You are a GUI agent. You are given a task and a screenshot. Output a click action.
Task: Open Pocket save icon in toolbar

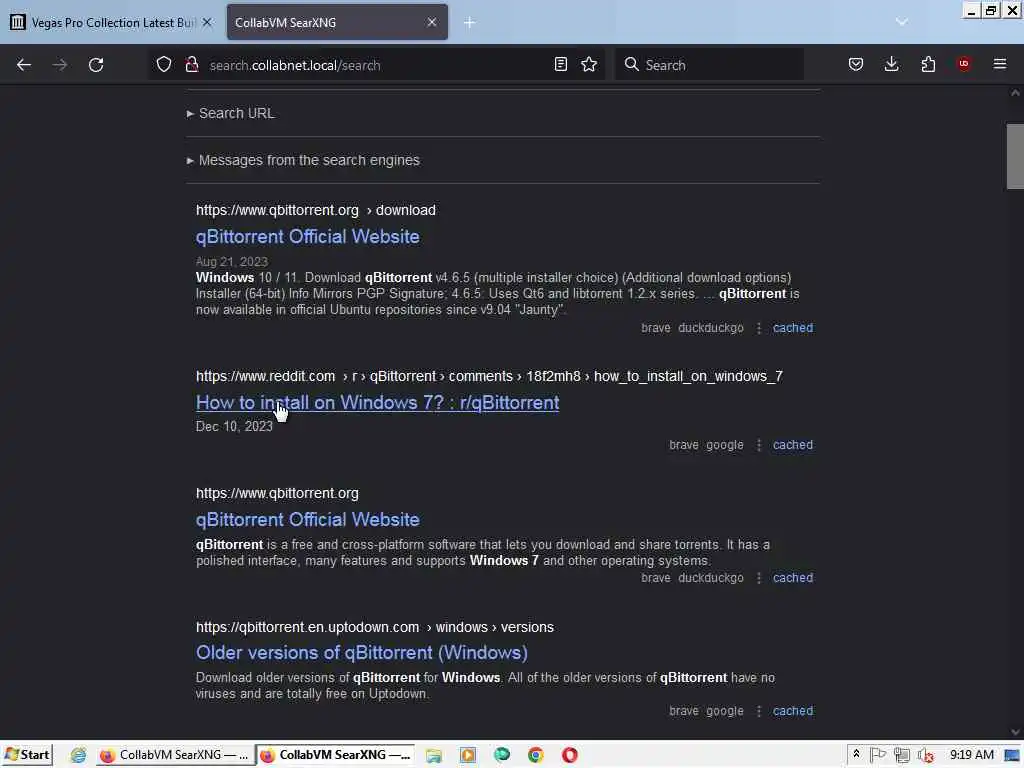pos(856,65)
